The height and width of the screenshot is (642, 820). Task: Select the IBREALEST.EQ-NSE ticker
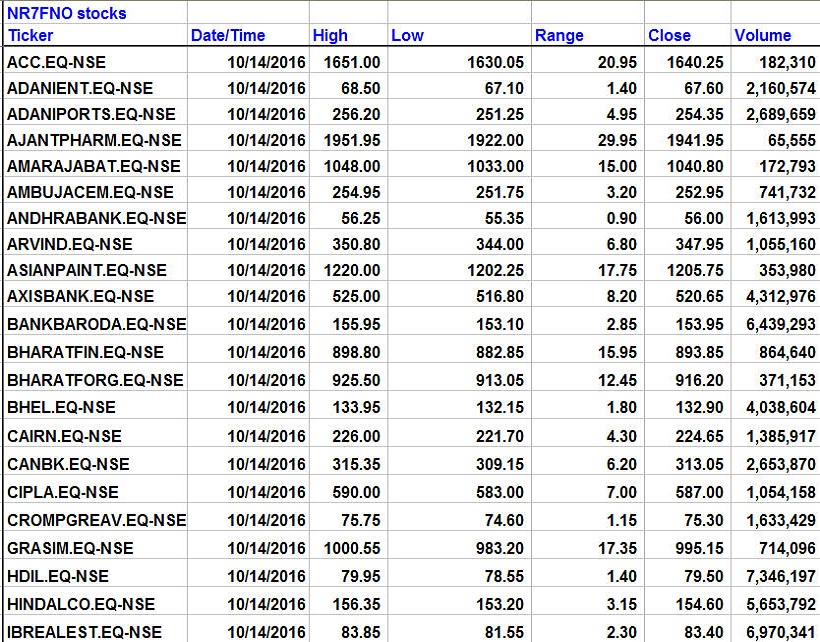click(84, 632)
